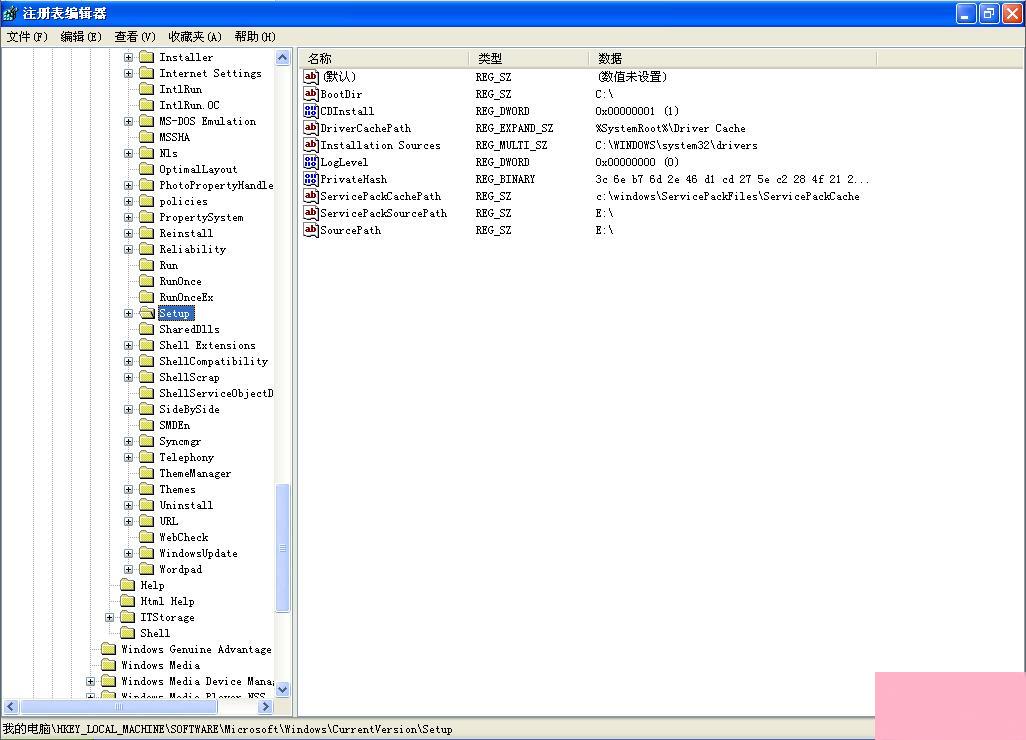Click the Internet Settings folder icon
The height and width of the screenshot is (740, 1026).
click(x=147, y=73)
